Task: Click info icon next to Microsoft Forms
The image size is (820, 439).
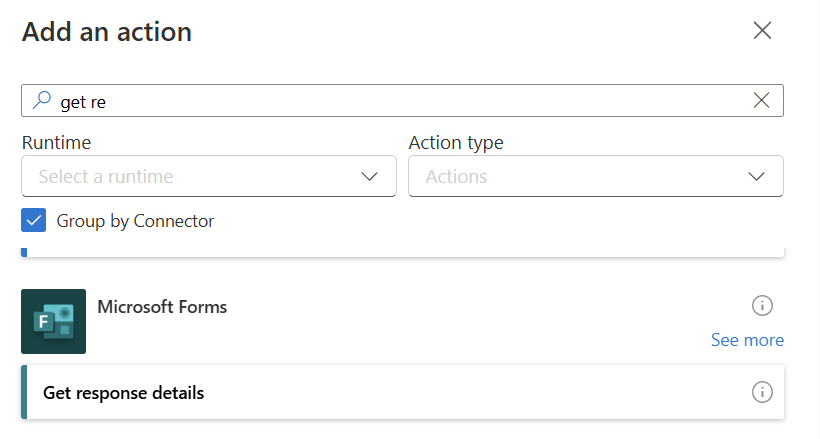Action: 762,305
